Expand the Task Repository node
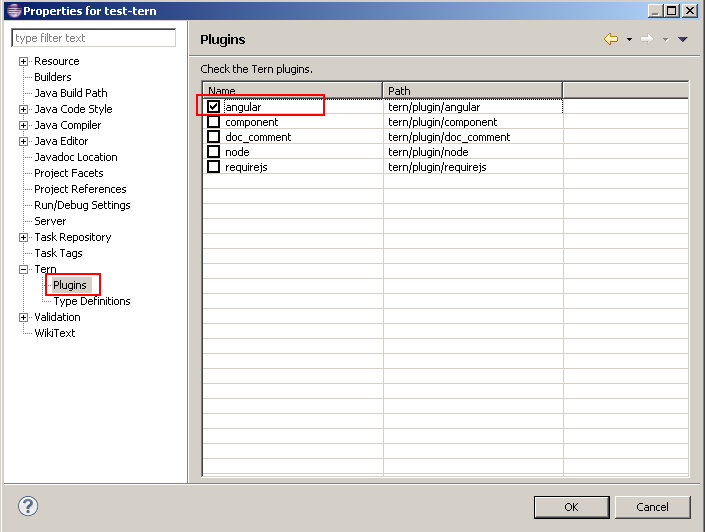 point(23,237)
